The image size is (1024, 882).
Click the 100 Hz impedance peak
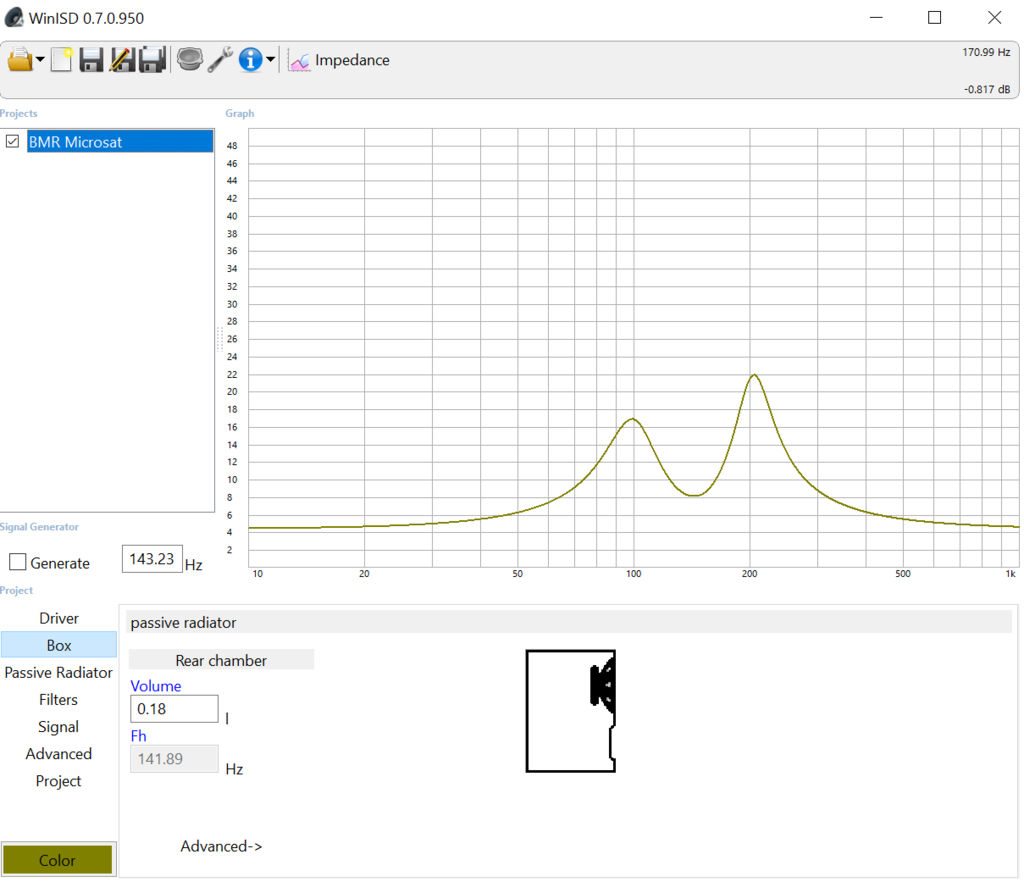[632, 419]
